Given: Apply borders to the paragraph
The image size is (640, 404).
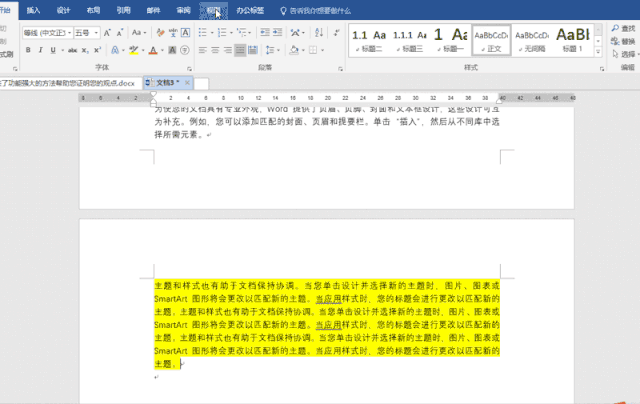Looking at the screenshot, I should coord(313,50).
